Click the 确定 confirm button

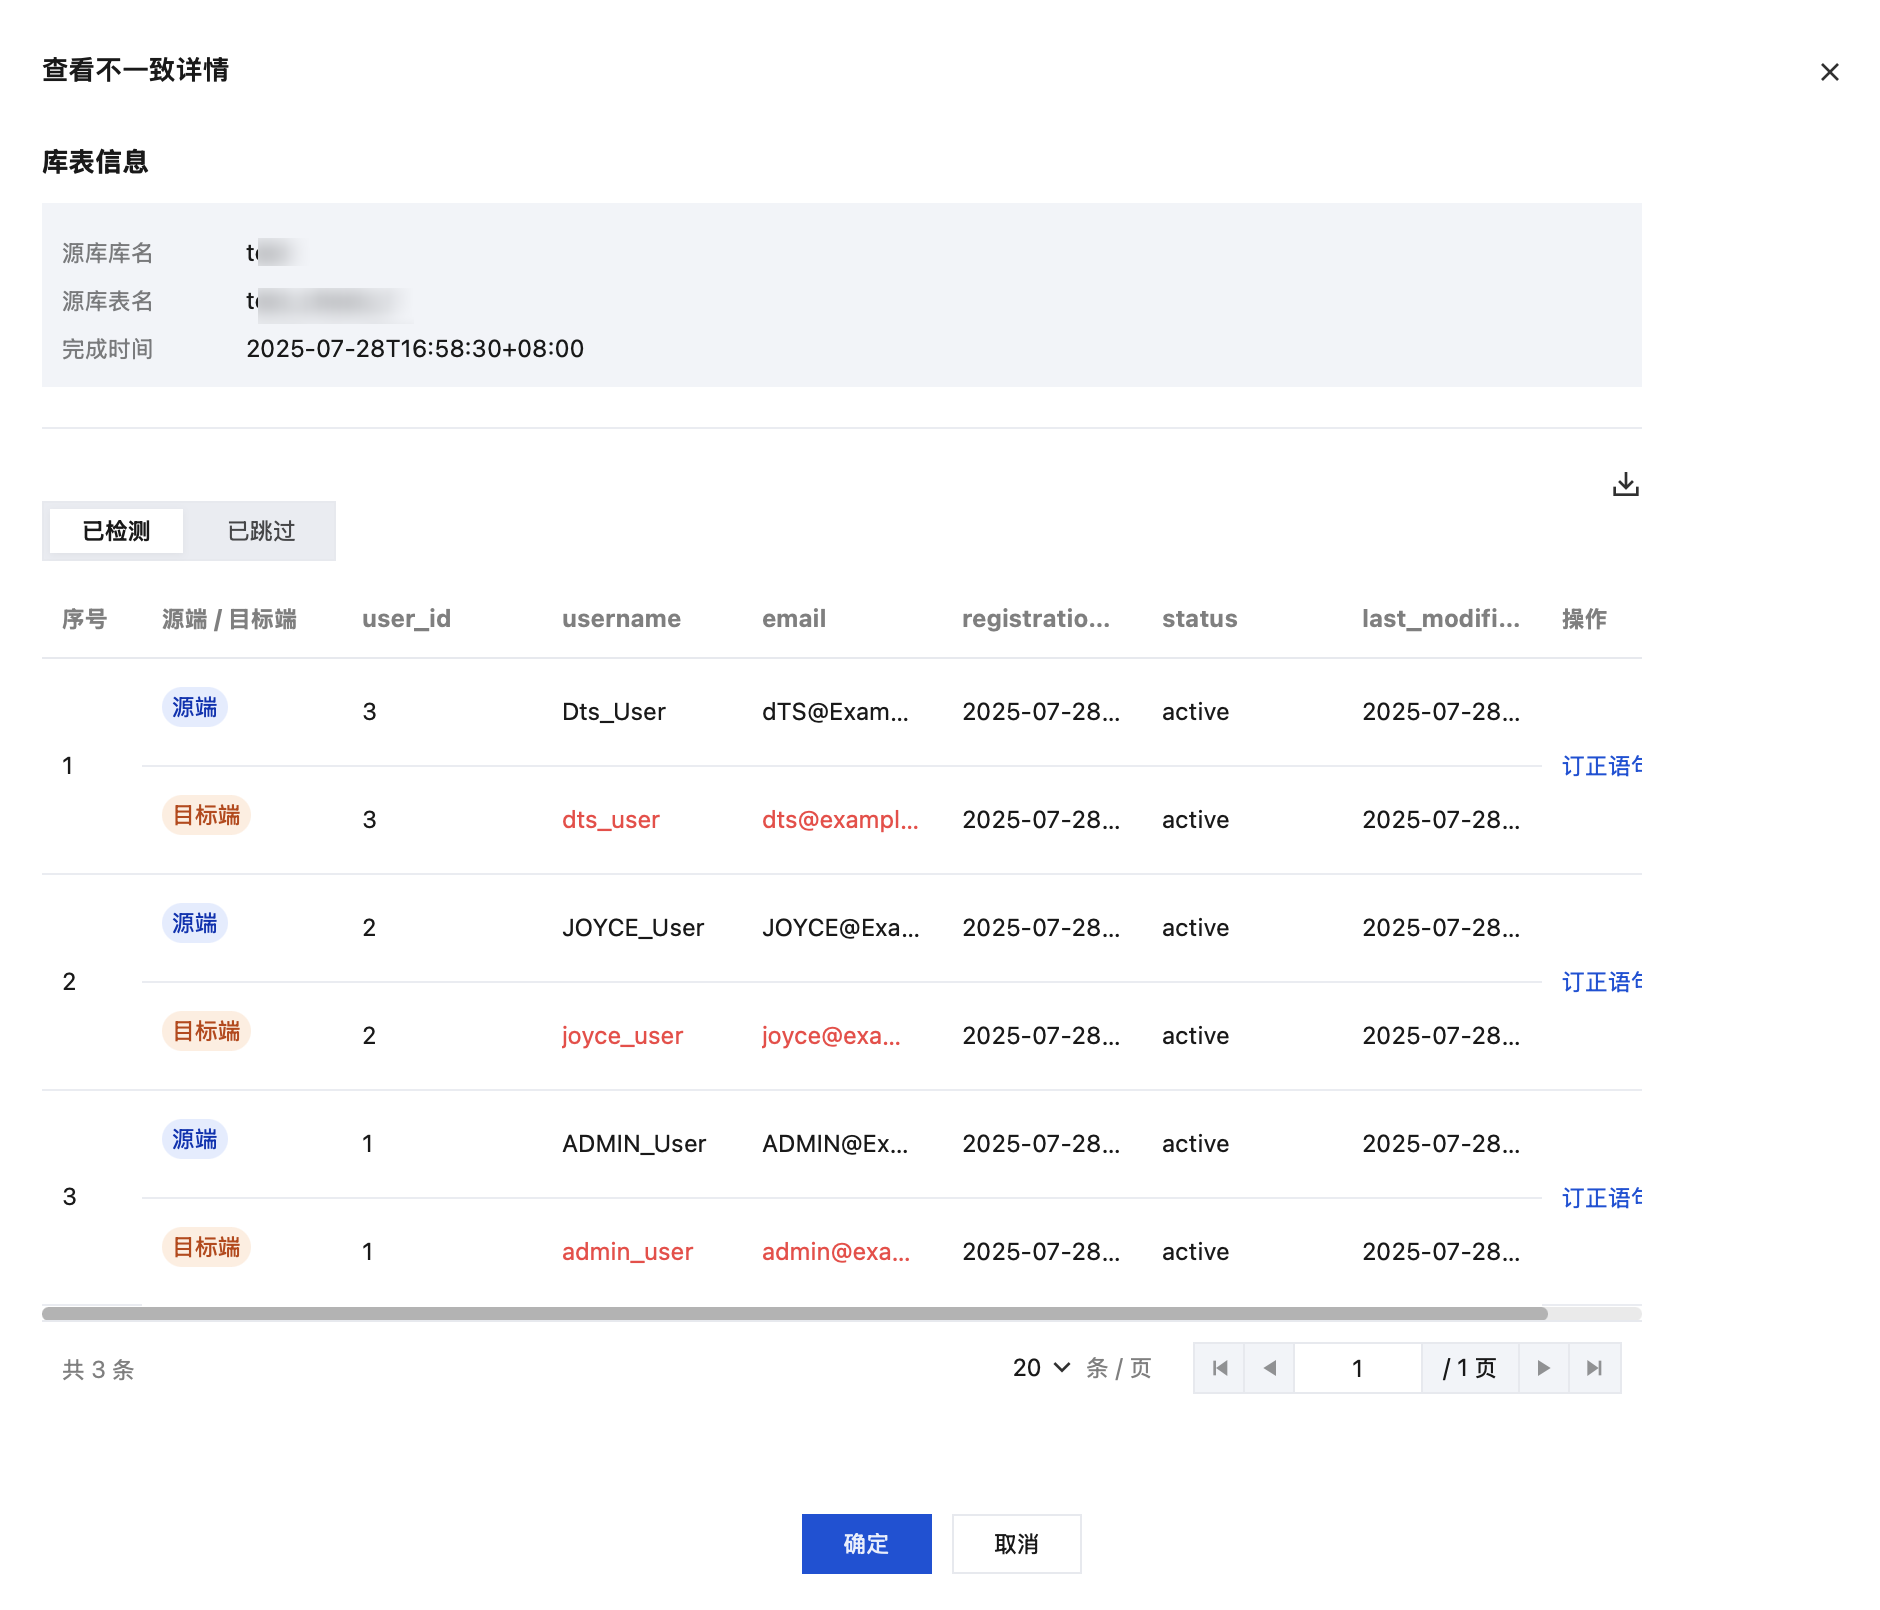pyautogui.click(x=866, y=1543)
